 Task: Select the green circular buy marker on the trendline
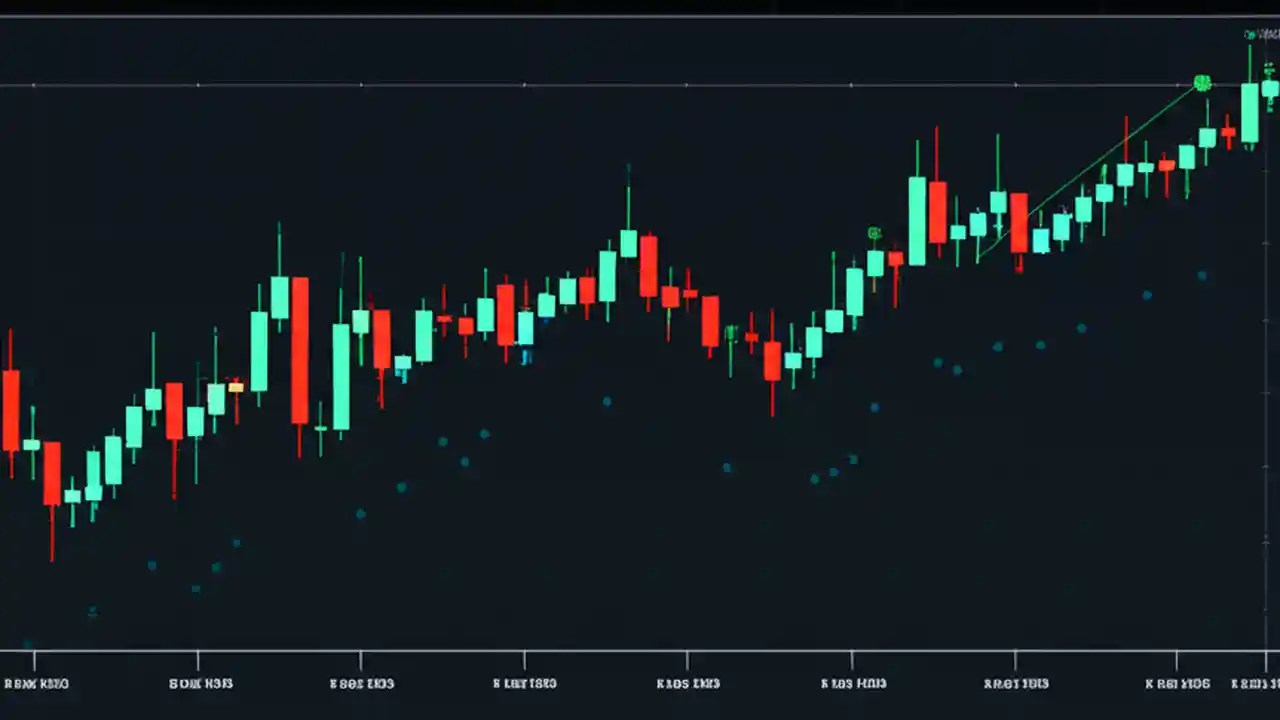click(x=1202, y=84)
